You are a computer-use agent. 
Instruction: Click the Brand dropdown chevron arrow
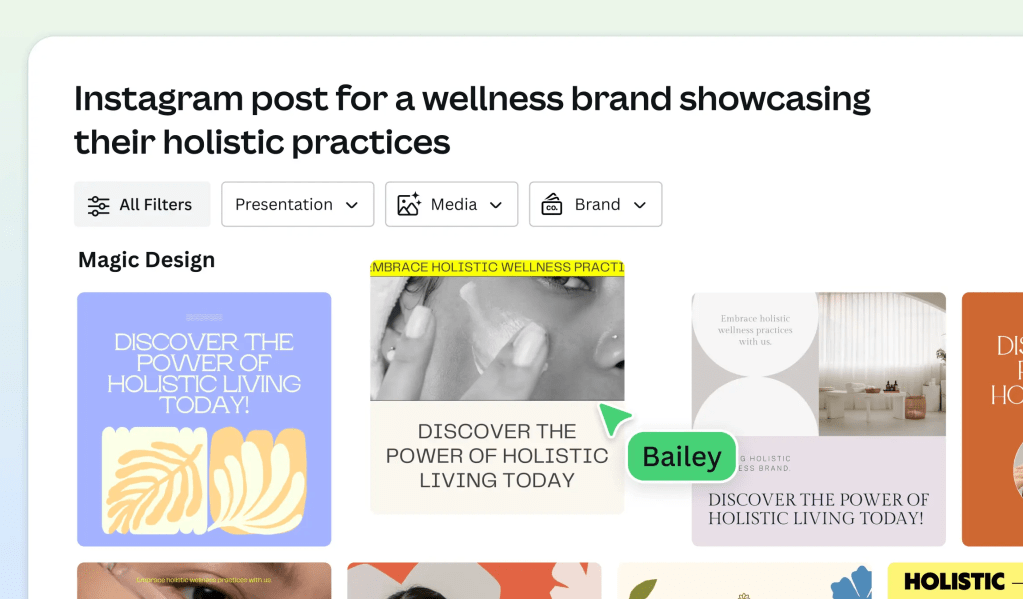click(x=640, y=205)
